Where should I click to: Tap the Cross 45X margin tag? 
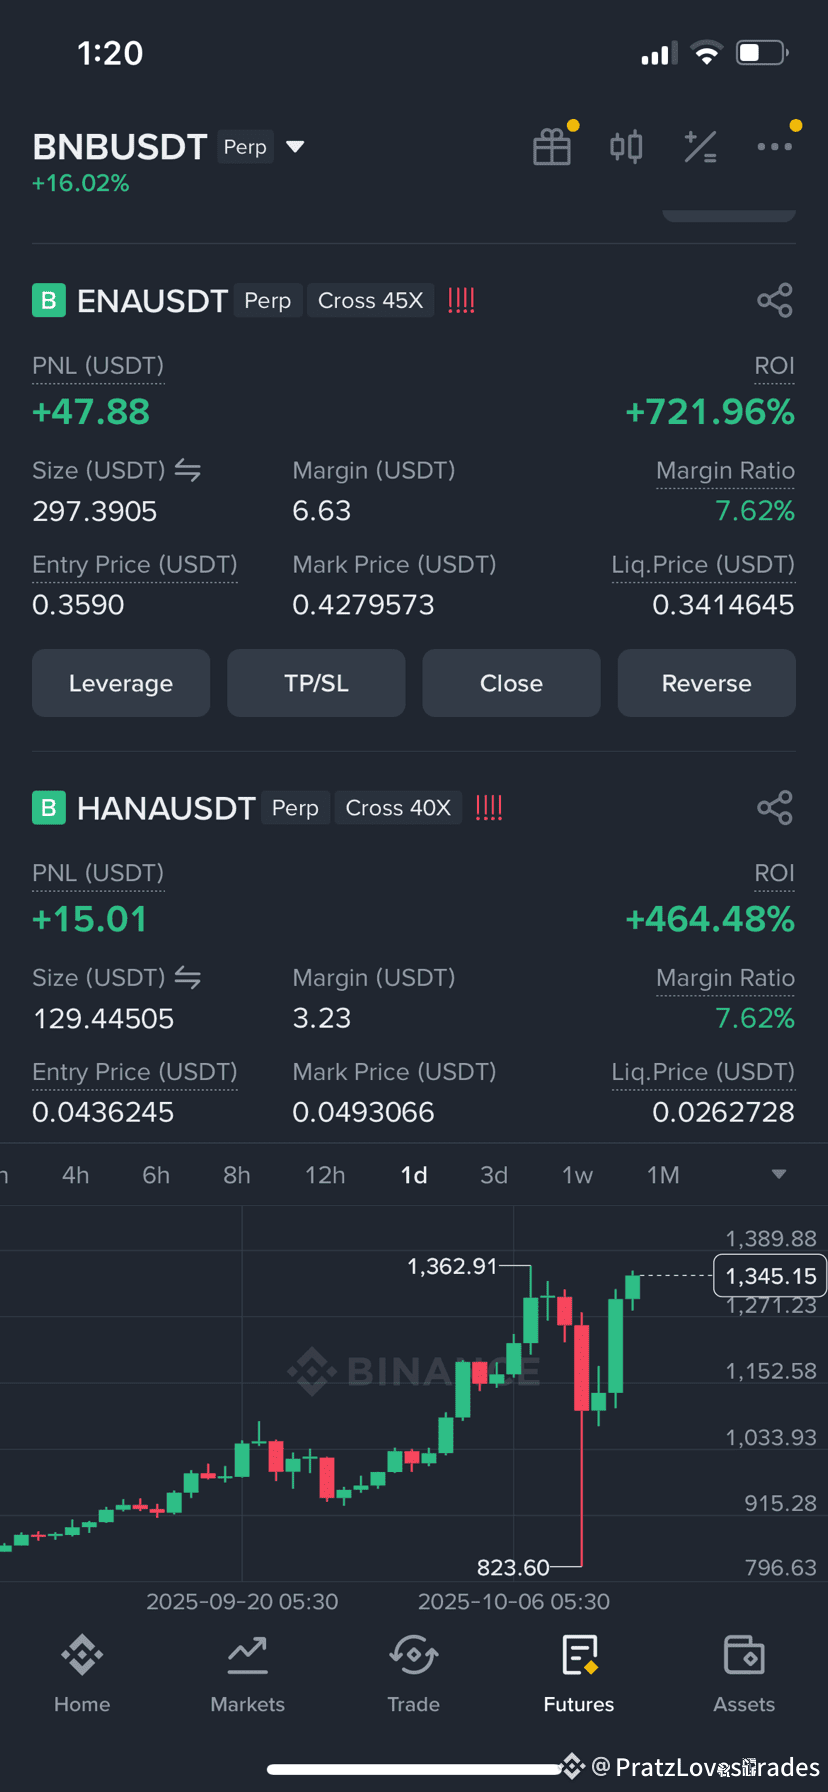[370, 300]
